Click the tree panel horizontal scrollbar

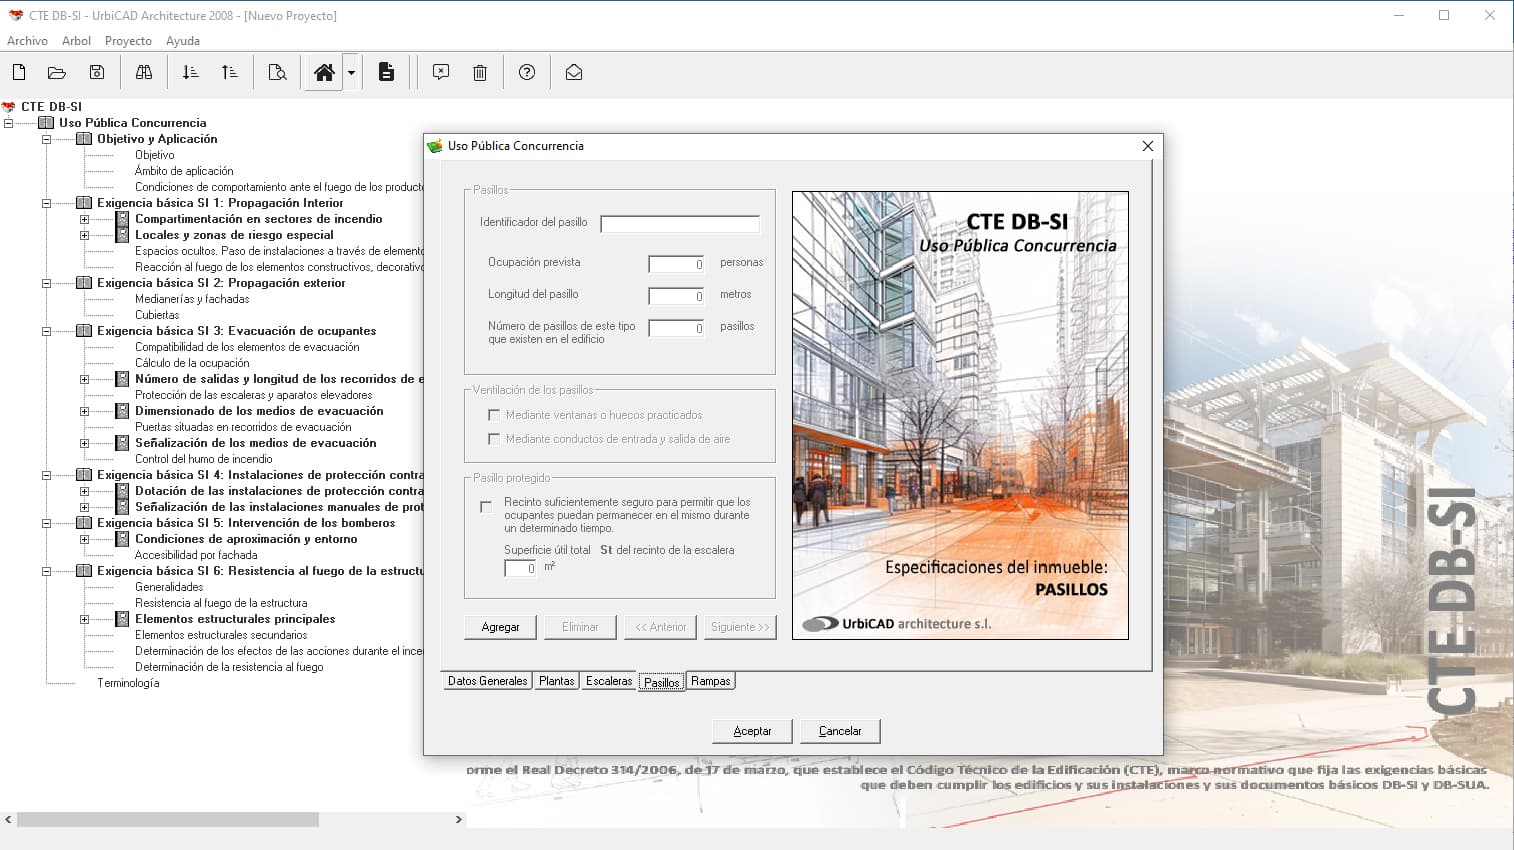coord(168,819)
